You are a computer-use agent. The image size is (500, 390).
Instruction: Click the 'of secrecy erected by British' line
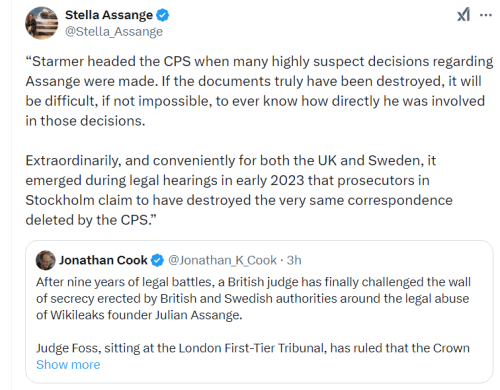pos(253,299)
